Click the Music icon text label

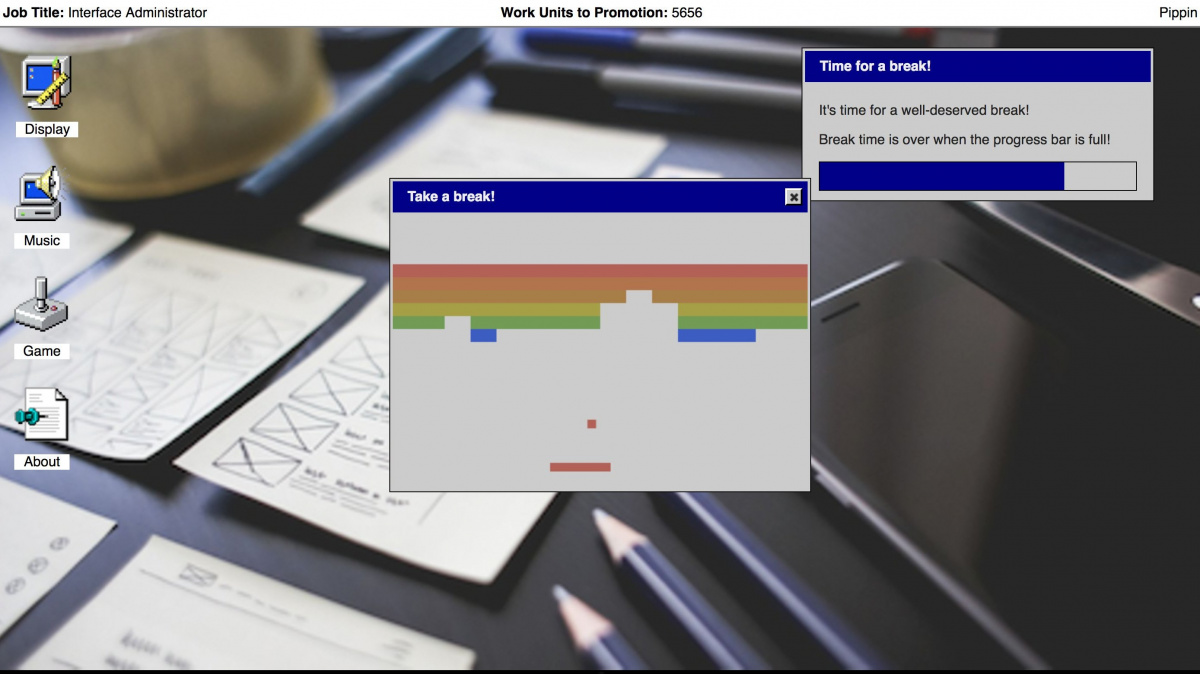(42, 240)
